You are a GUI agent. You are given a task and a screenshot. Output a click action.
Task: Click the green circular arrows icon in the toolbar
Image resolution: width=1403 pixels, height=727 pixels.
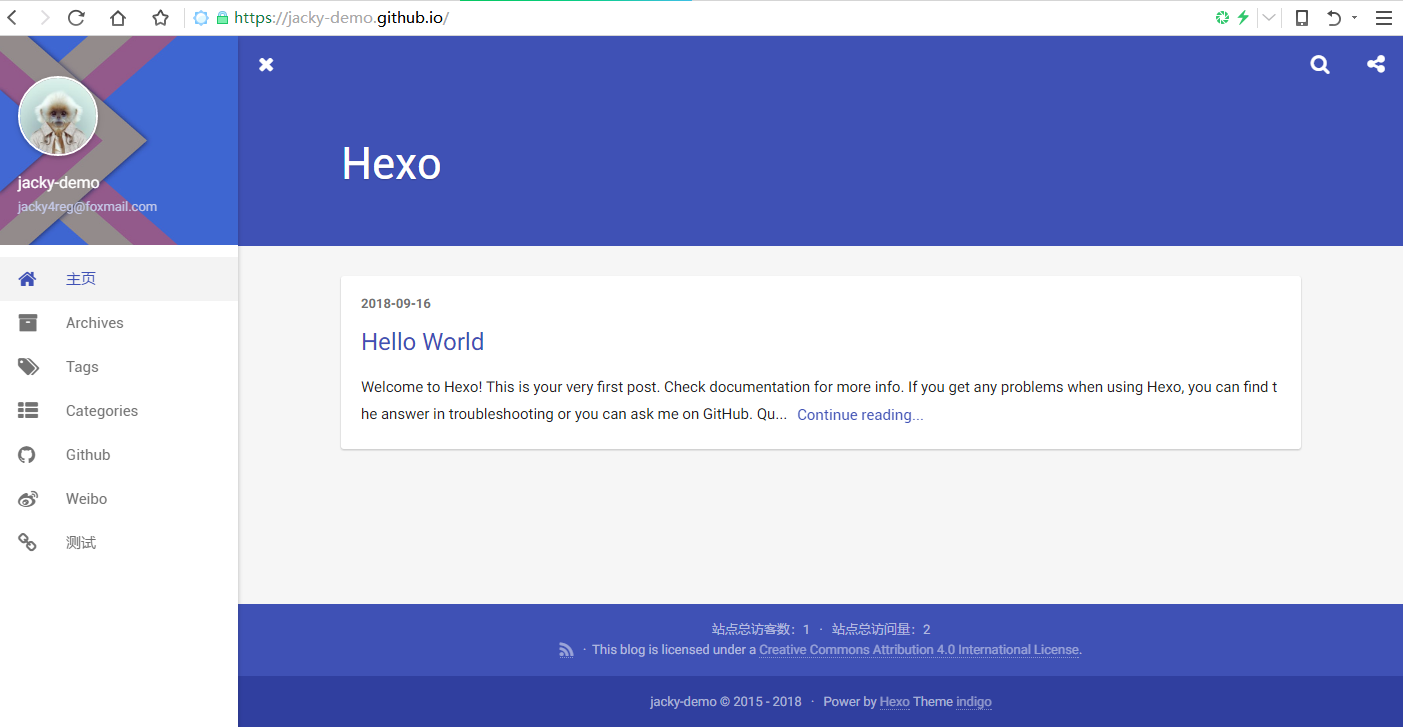coord(1222,17)
